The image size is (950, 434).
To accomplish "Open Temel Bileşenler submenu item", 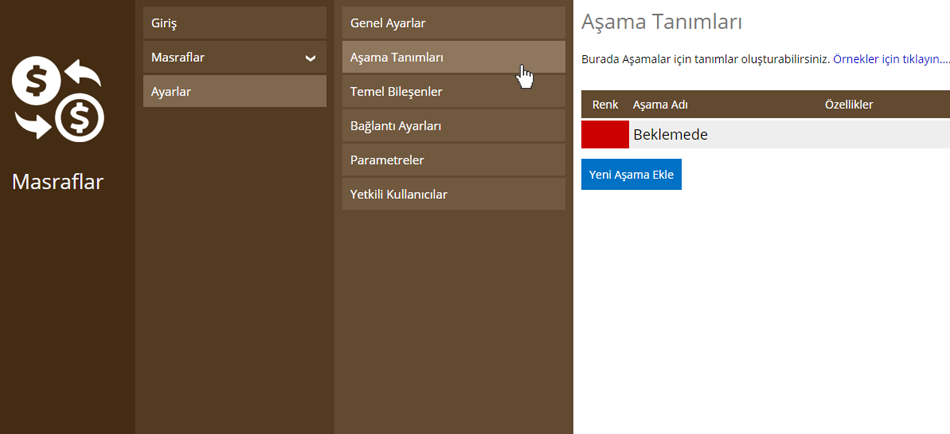I will click(454, 92).
